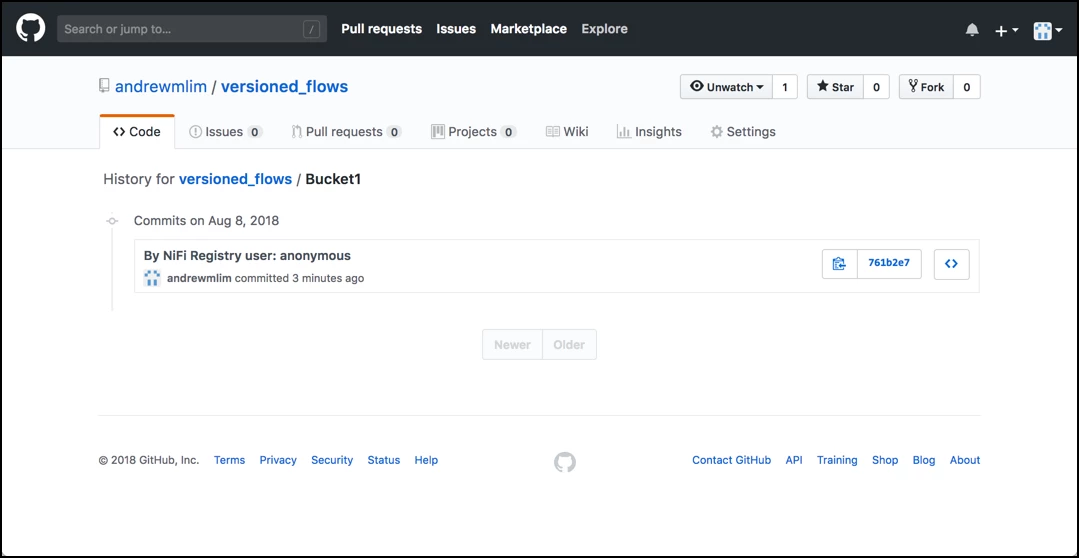1079x558 pixels.
Task: Switch to the Wiki tab
Action: pyautogui.click(x=567, y=131)
